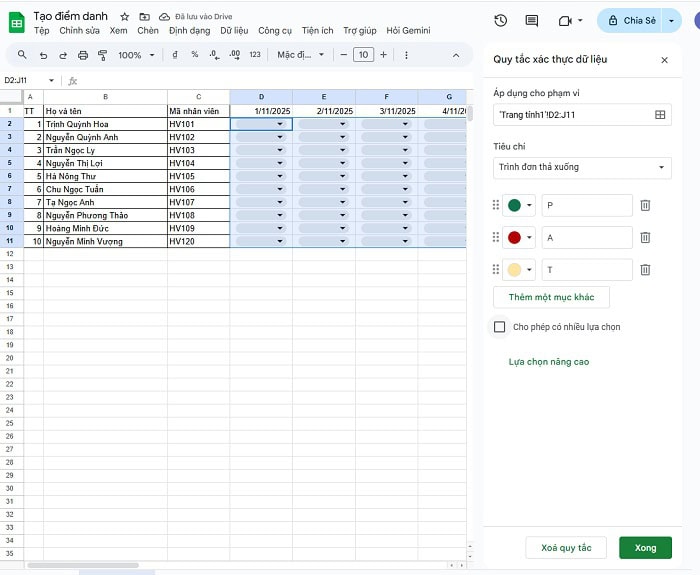700x575 pixels.
Task: Click select data range grid icon
Action: pos(660,115)
